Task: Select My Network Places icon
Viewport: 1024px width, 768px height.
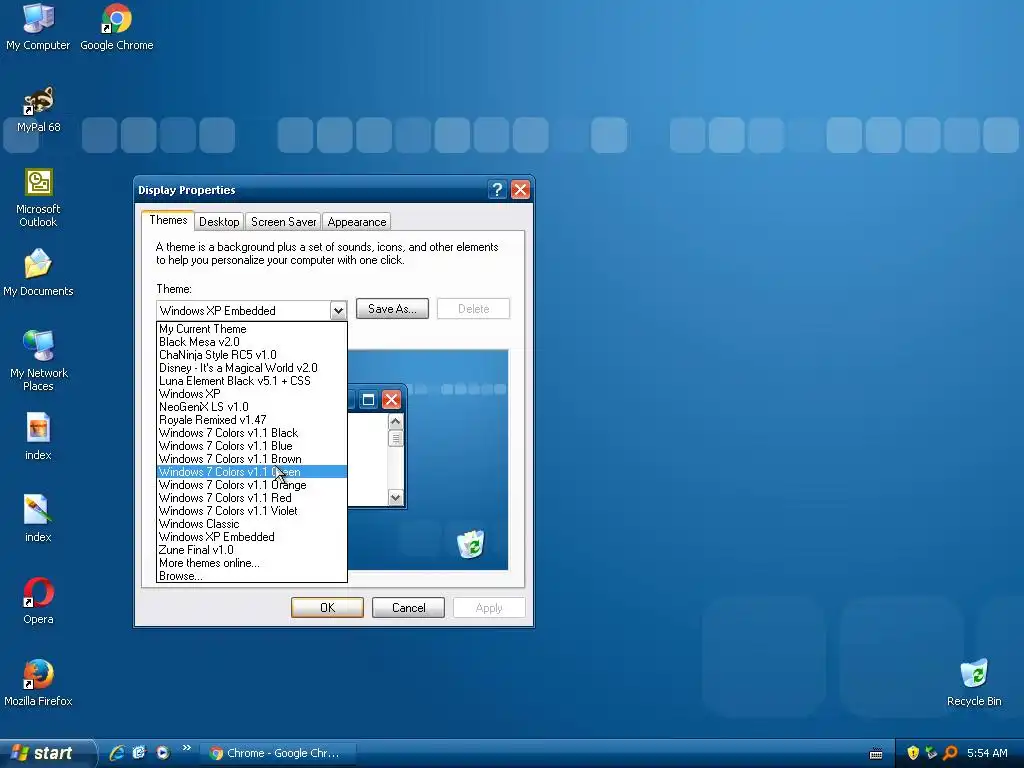Action: click(39, 360)
